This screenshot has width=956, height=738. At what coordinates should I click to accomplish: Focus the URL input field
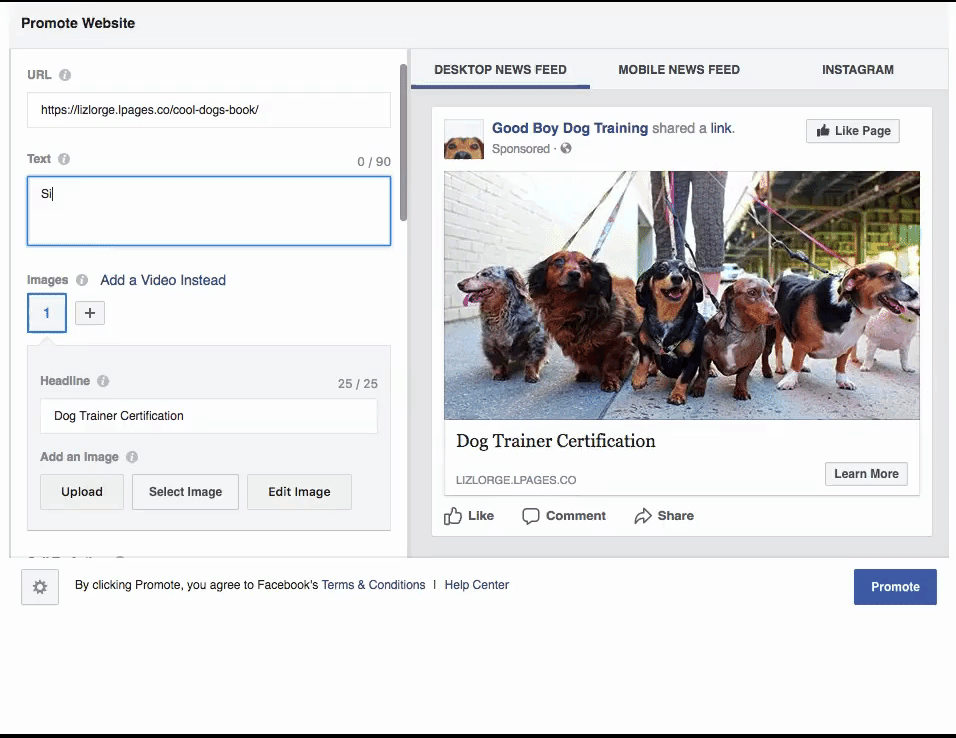209,110
